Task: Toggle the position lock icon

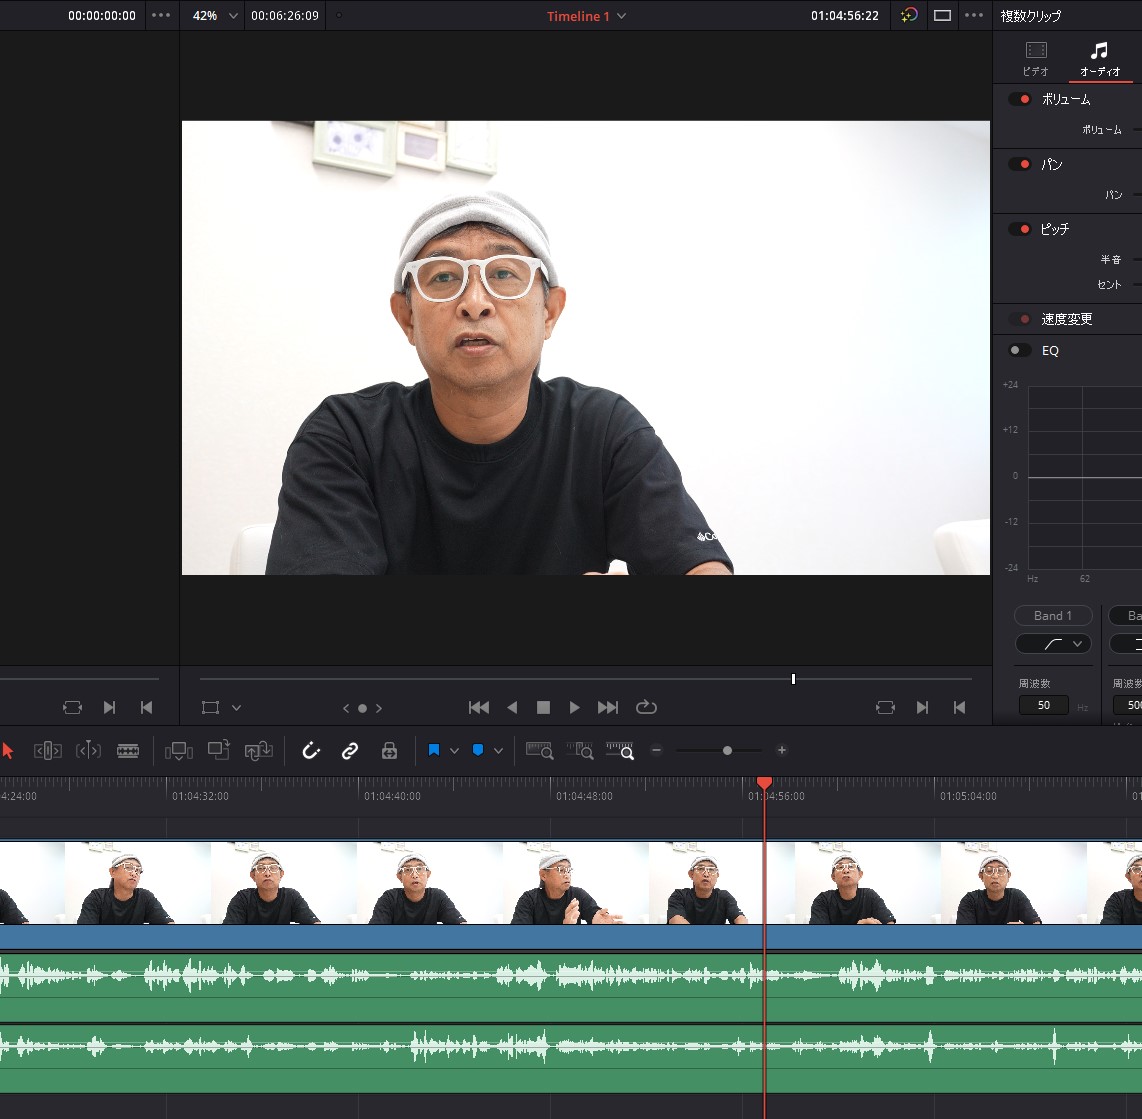Action: click(x=389, y=750)
